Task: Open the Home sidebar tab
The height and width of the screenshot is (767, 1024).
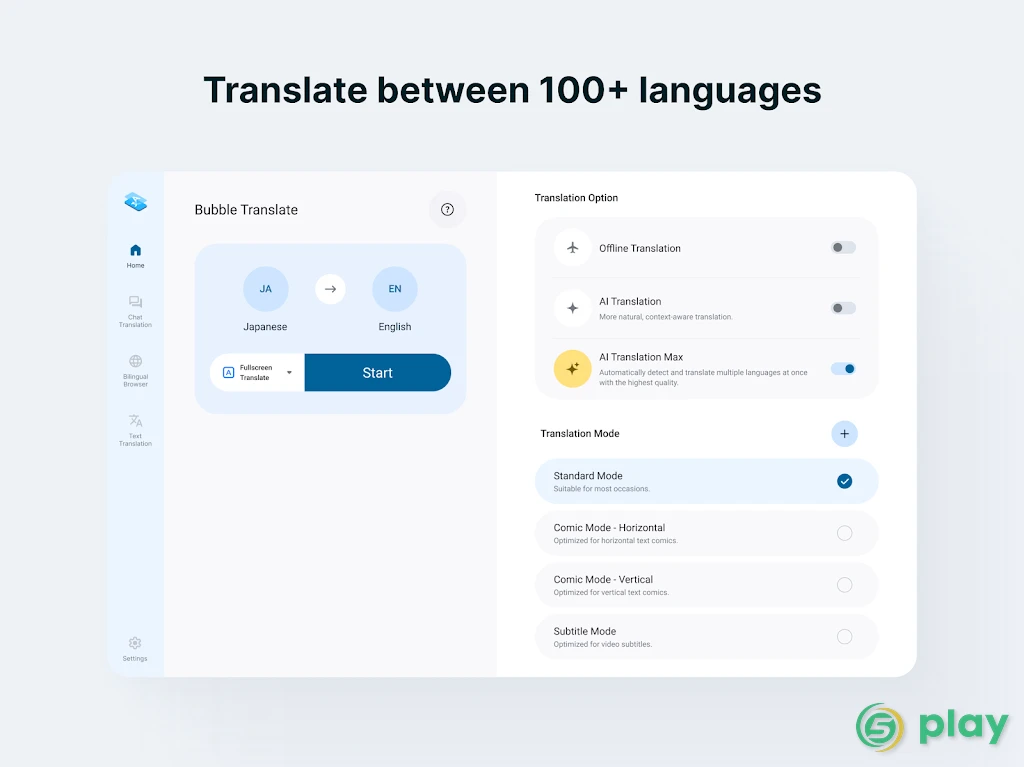Action: point(135,256)
